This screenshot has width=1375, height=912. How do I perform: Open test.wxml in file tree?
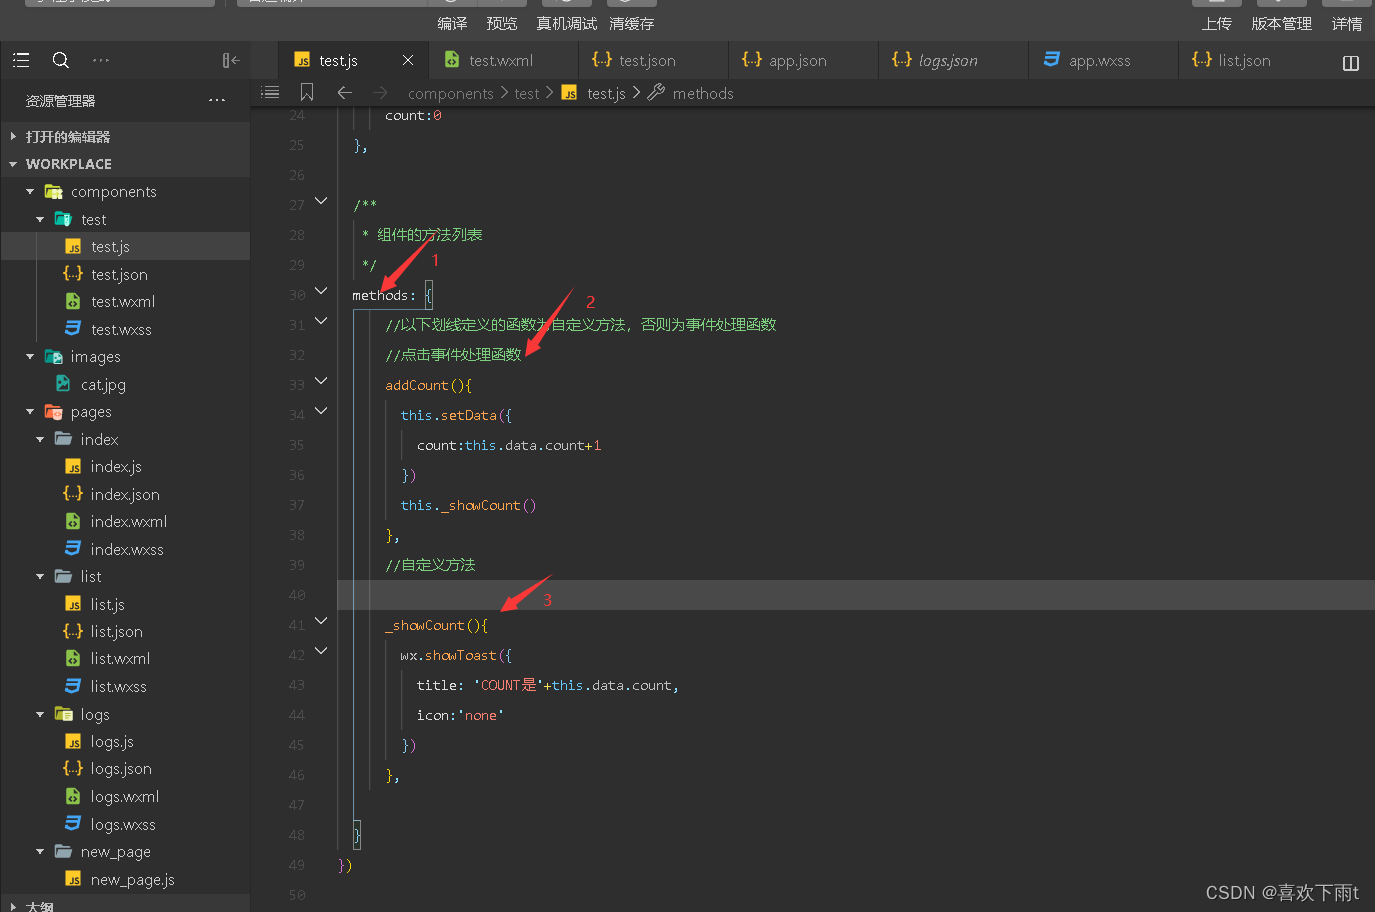[125, 301]
